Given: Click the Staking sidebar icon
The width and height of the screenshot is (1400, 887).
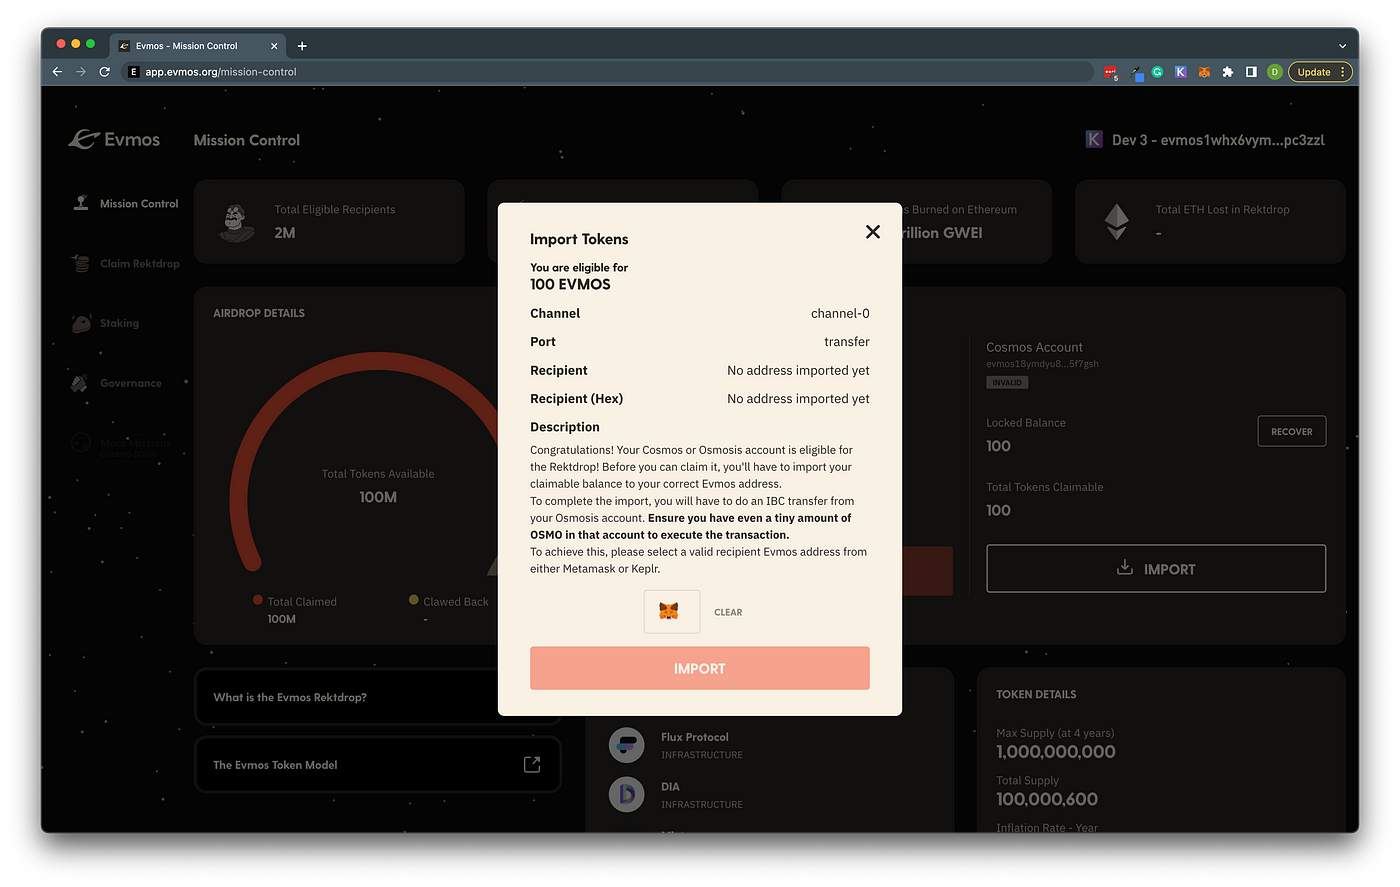Looking at the screenshot, I should (81, 323).
